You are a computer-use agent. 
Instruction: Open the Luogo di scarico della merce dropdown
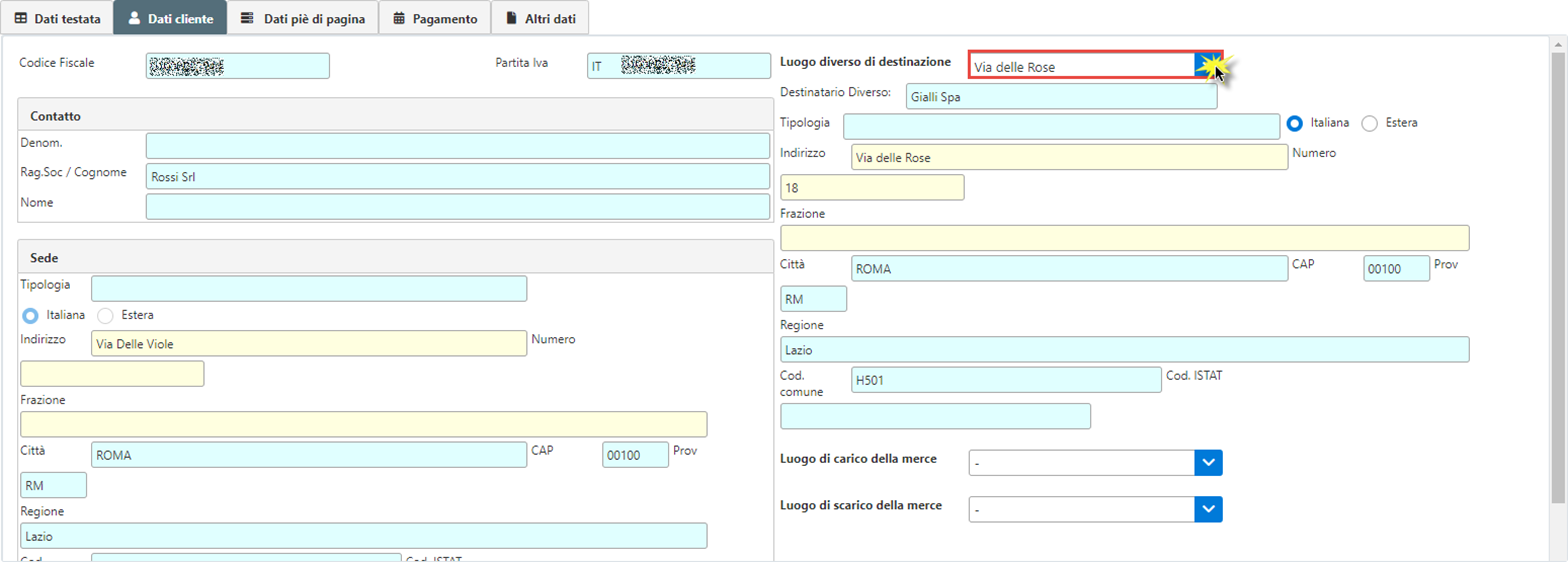[1209, 509]
